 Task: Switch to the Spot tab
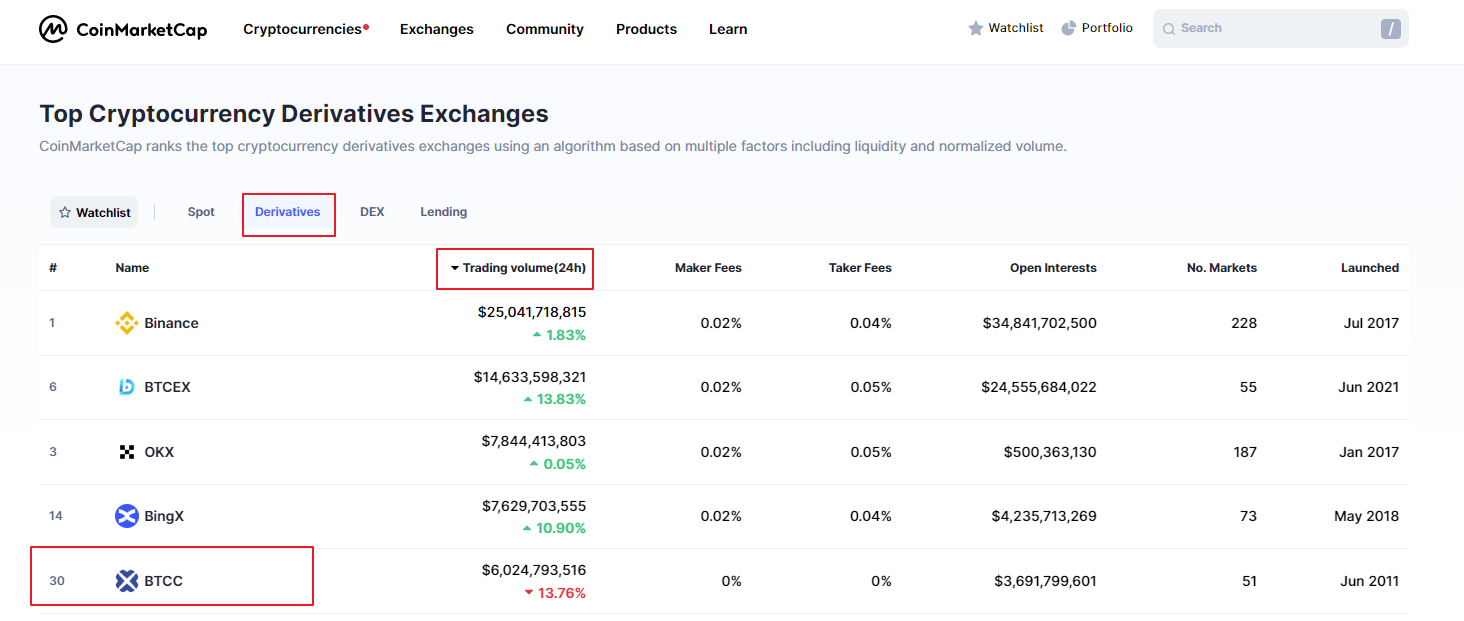(201, 212)
